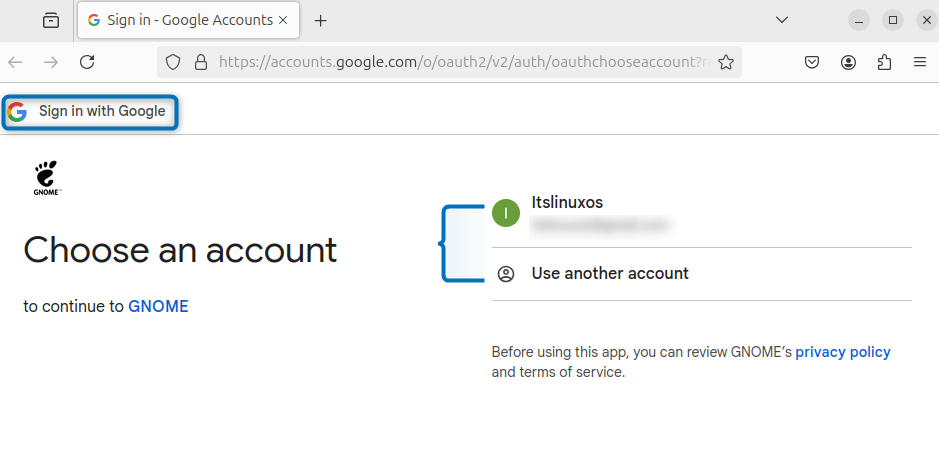
Task: Click the GNOME foot logo
Action: (x=47, y=177)
